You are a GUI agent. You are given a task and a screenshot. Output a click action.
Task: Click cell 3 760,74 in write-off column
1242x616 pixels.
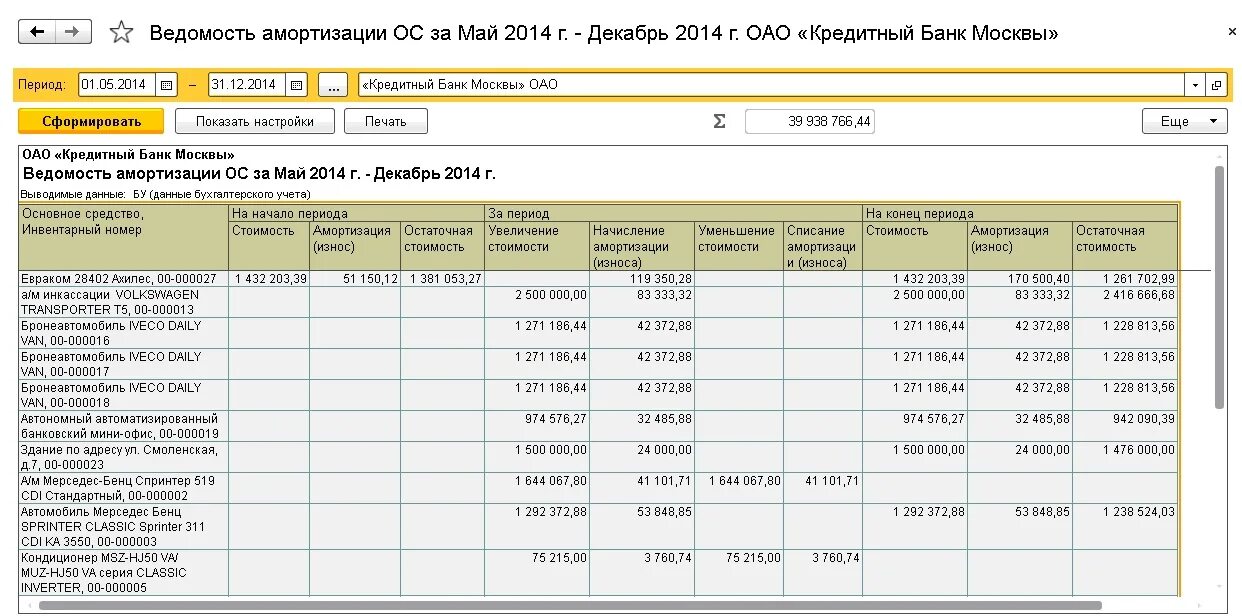click(x=823, y=572)
